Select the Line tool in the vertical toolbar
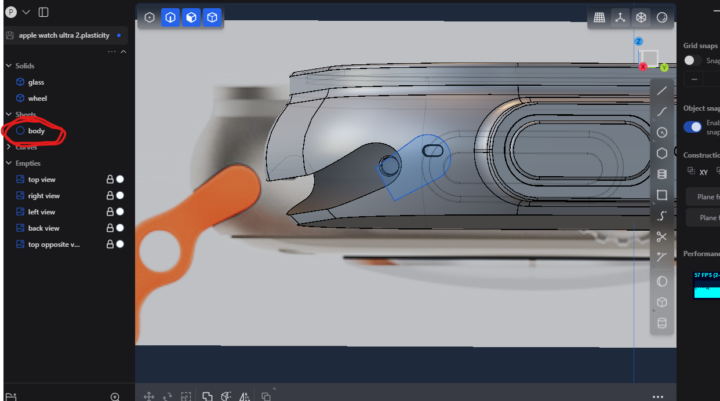The width and height of the screenshot is (720, 401). [662, 91]
